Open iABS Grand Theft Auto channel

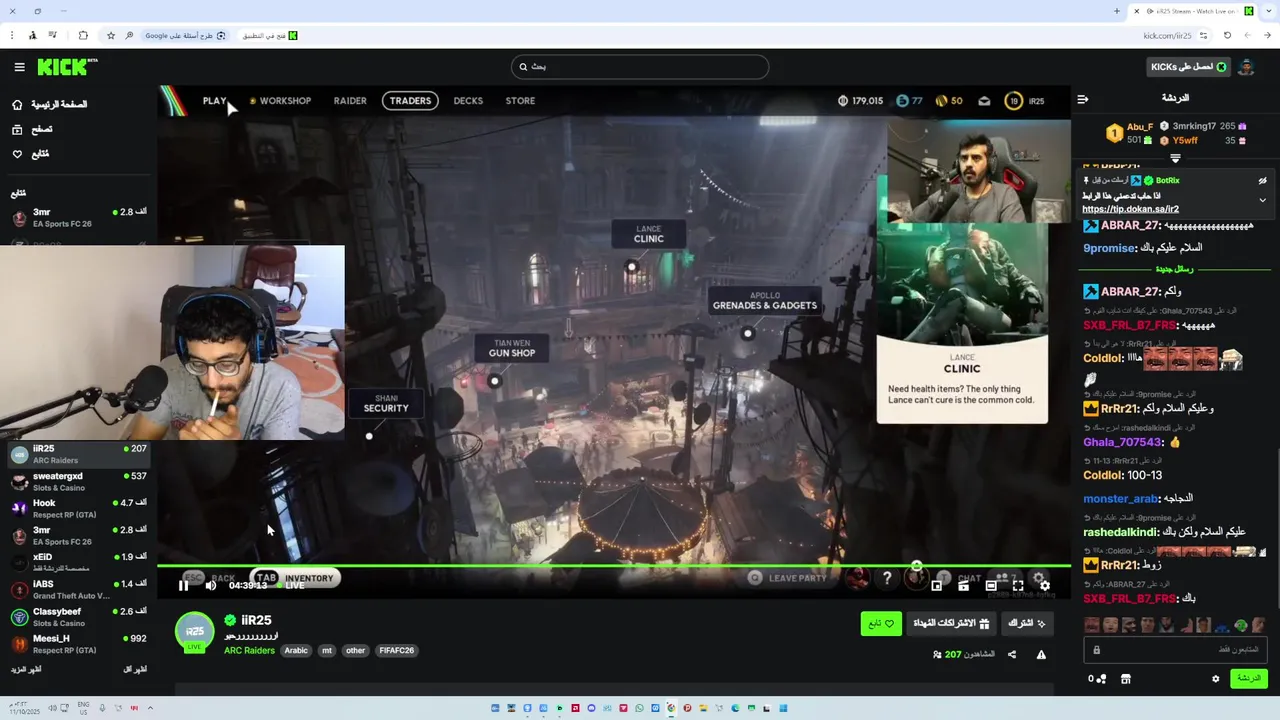(x=78, y=589)
